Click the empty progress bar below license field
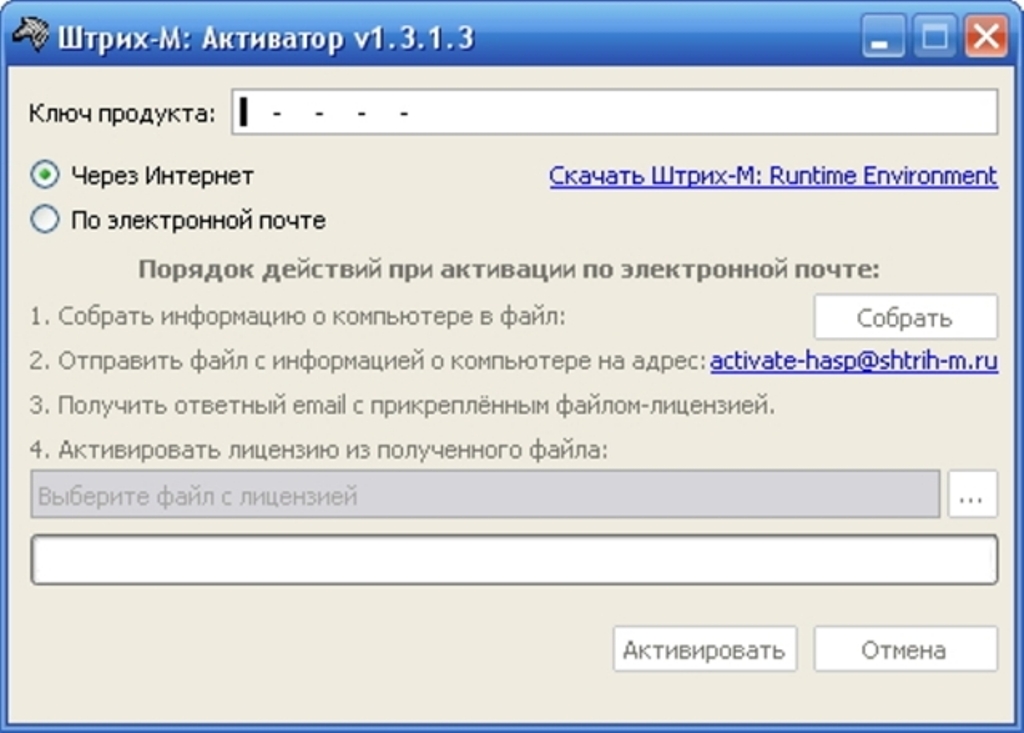The height and width of the screenshot is (733, 1024). coord(514,560)
